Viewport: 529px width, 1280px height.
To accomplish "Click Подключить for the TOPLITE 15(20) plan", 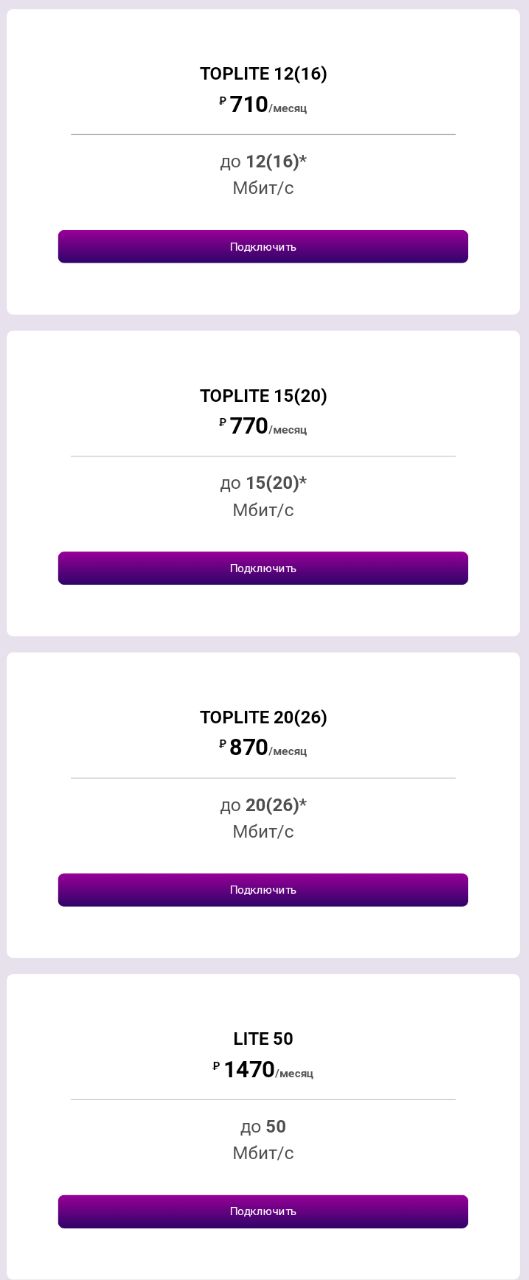I will tap(263, 568).
